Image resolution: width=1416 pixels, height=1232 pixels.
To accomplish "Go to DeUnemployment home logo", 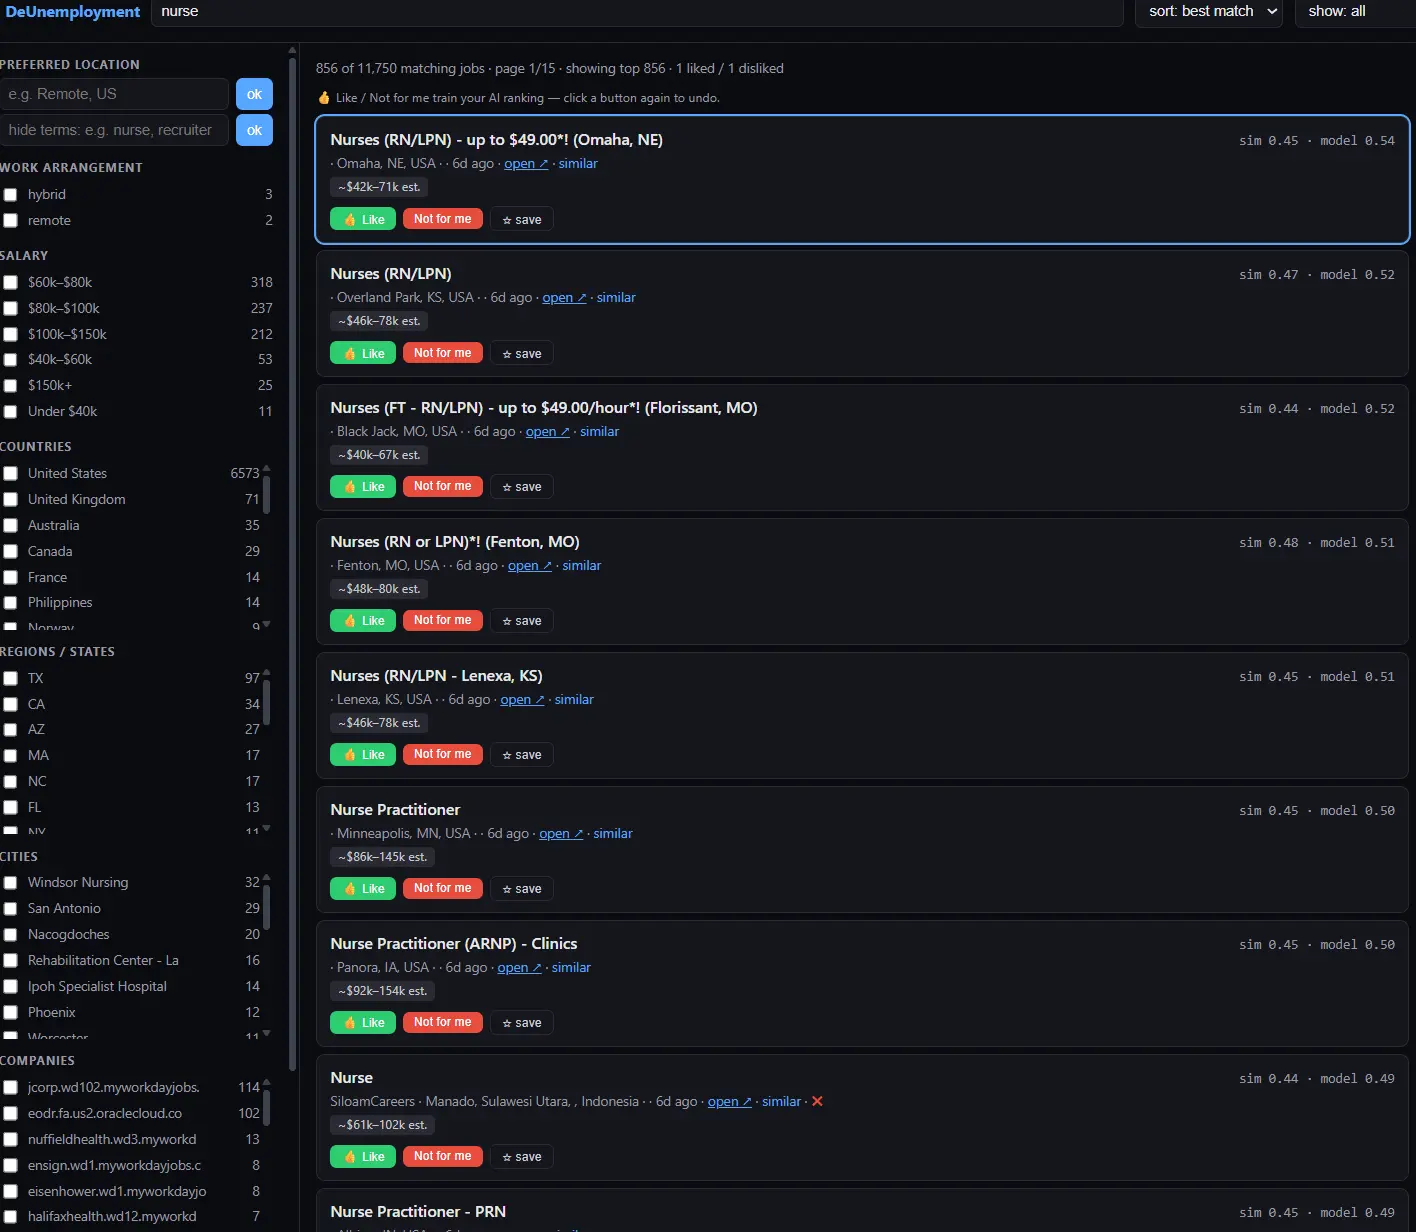I will [72, 12].
